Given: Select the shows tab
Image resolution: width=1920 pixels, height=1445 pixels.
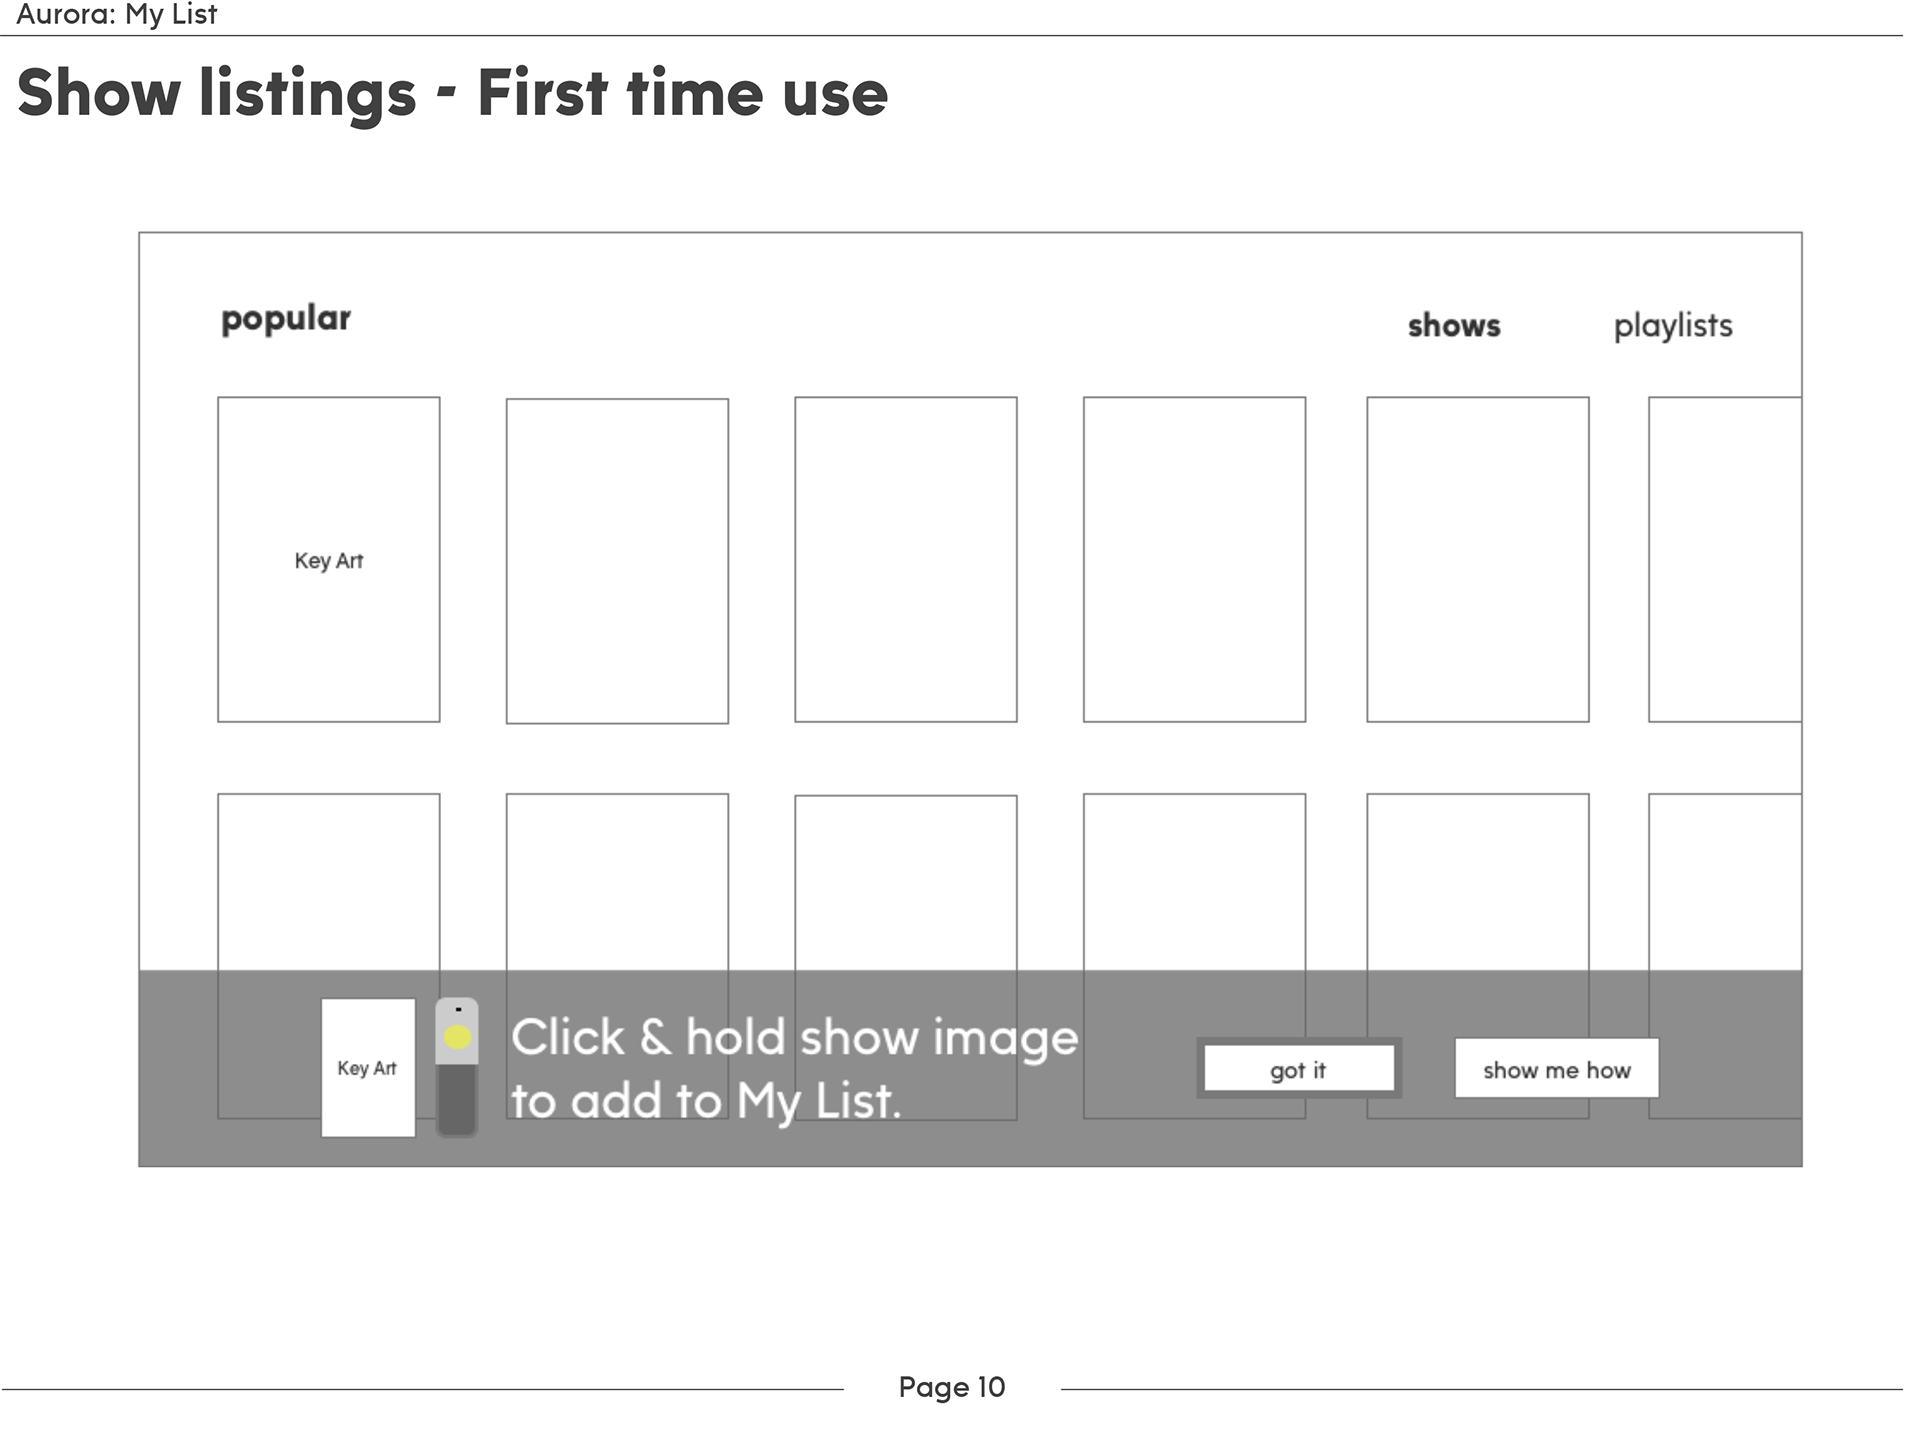Looking at the screenshot, I should (1454, 326).
